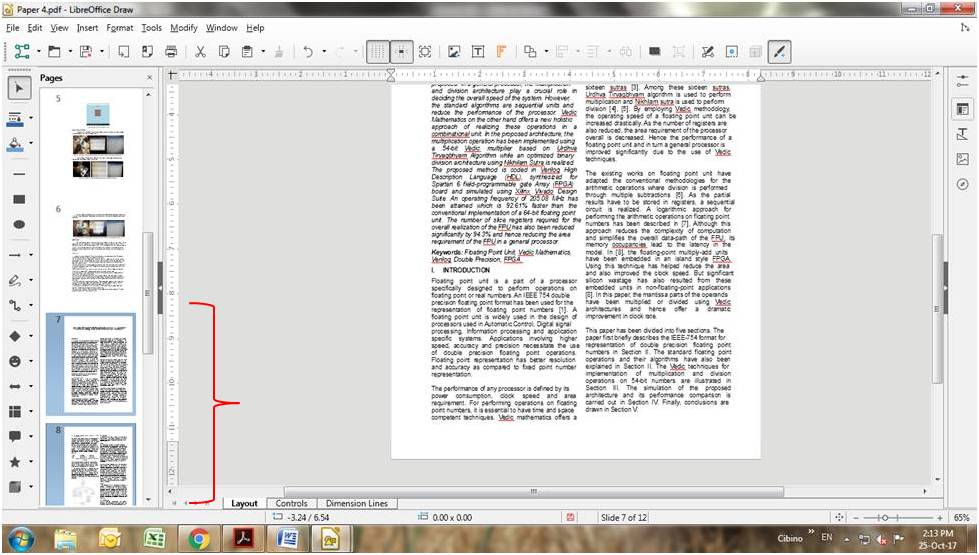Click the Arrange objects icon
The width and height of the screenshot is (979, 555).
pyautogui.click(x=531, y=52)
